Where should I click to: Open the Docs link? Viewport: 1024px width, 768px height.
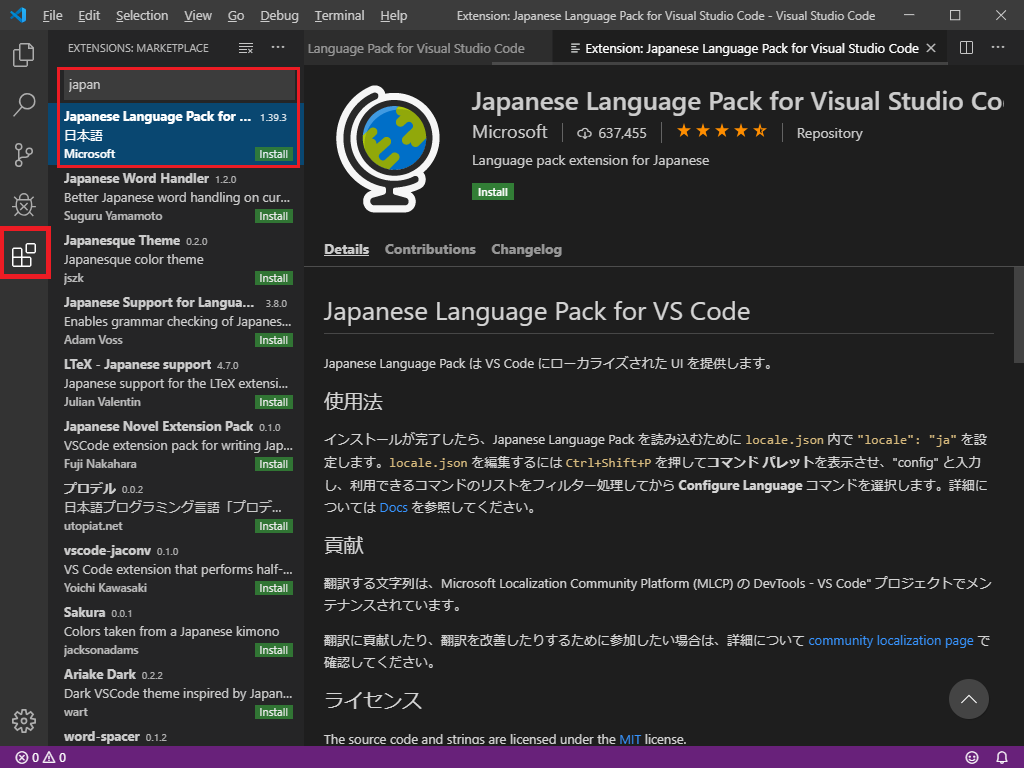pos(393,507)
